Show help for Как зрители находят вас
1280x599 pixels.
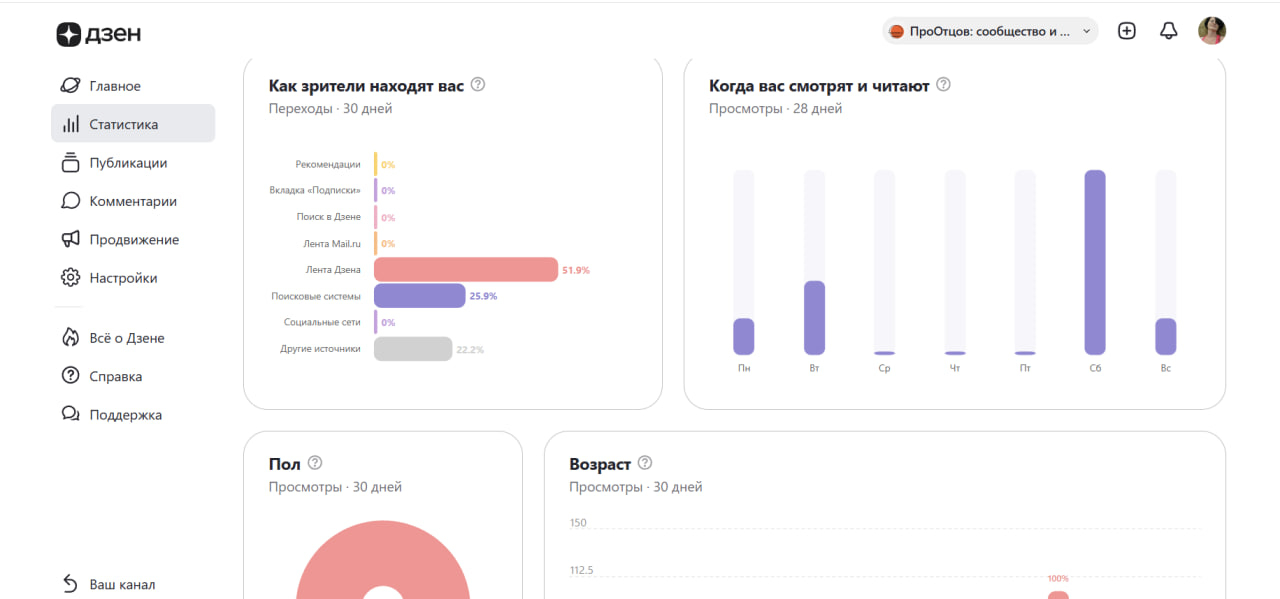pos(478,85)
